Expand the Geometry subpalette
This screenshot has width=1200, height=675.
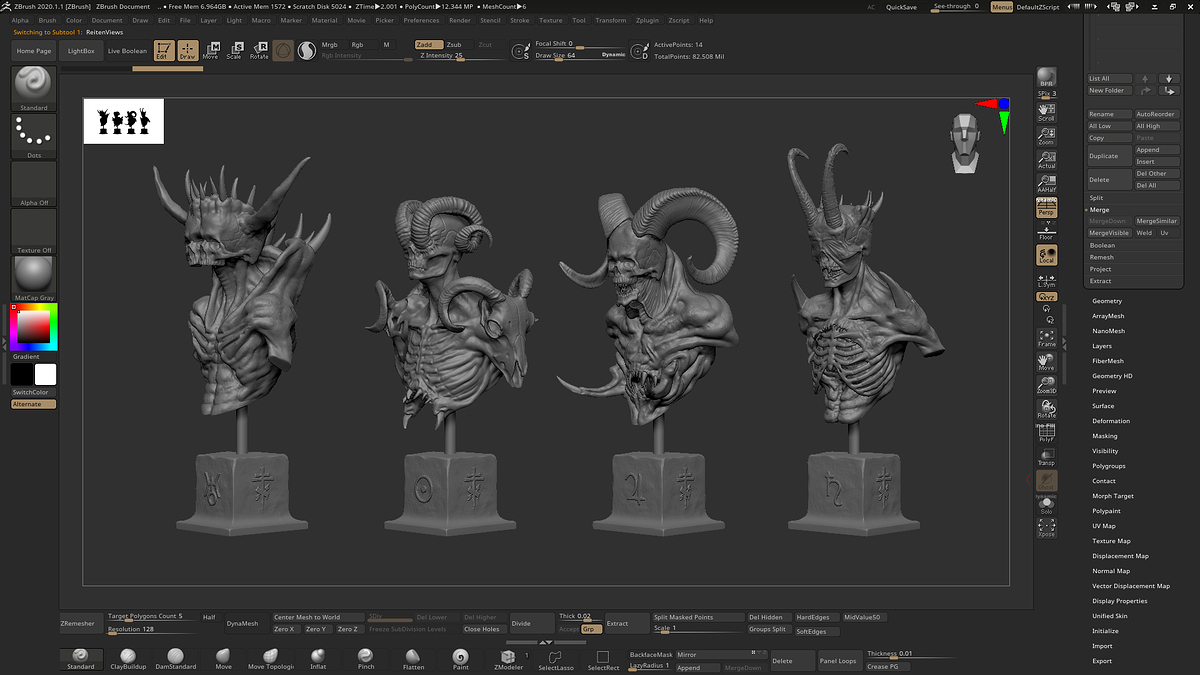[x=1107, y=301]
